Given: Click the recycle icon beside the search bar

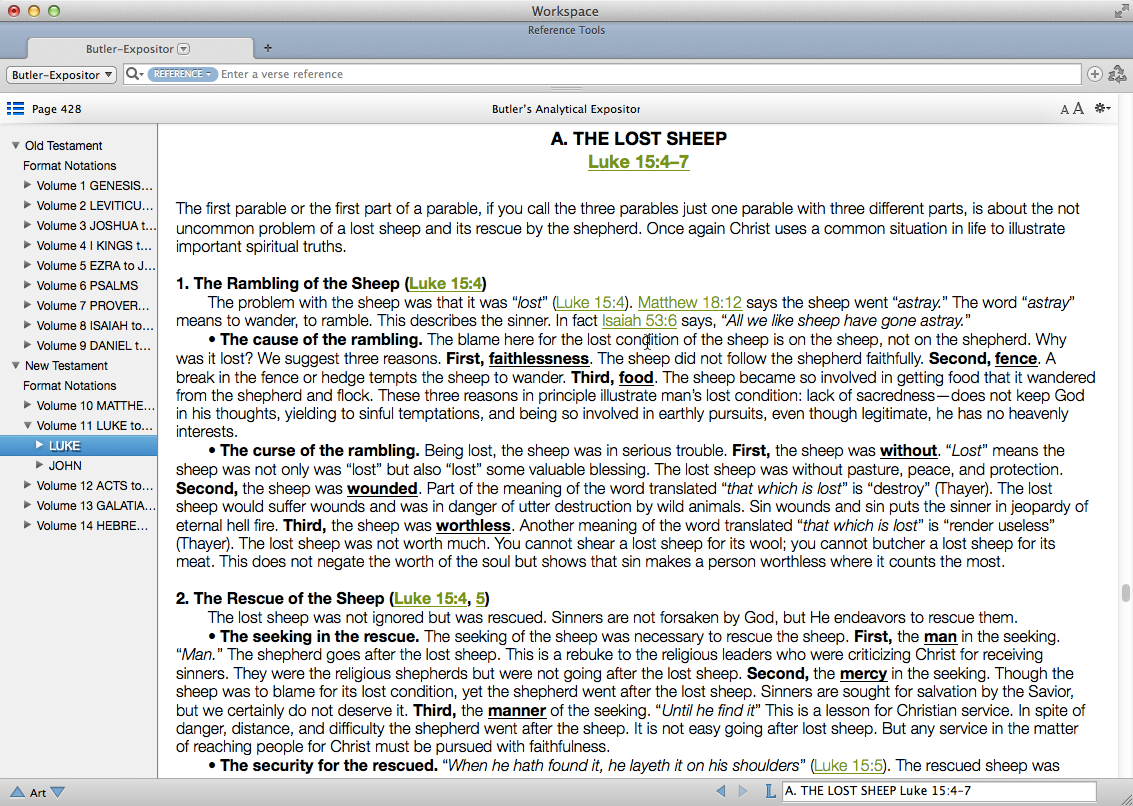Looking at the screenshot, I should [x=1117, y=74].
